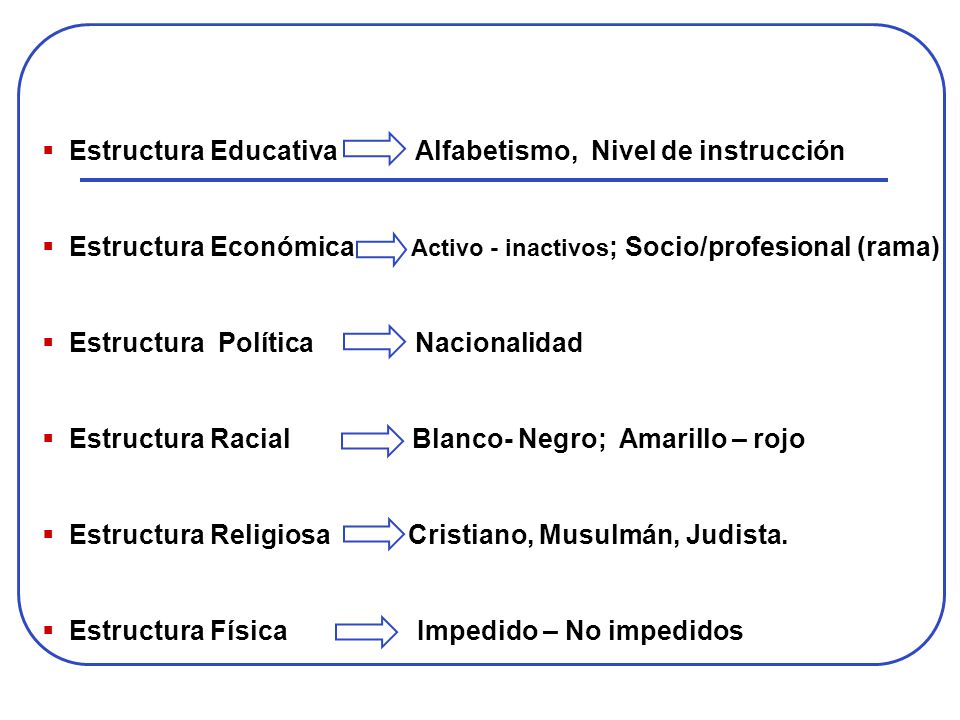Select the Estructura Educativa heading text

(203, 151)
